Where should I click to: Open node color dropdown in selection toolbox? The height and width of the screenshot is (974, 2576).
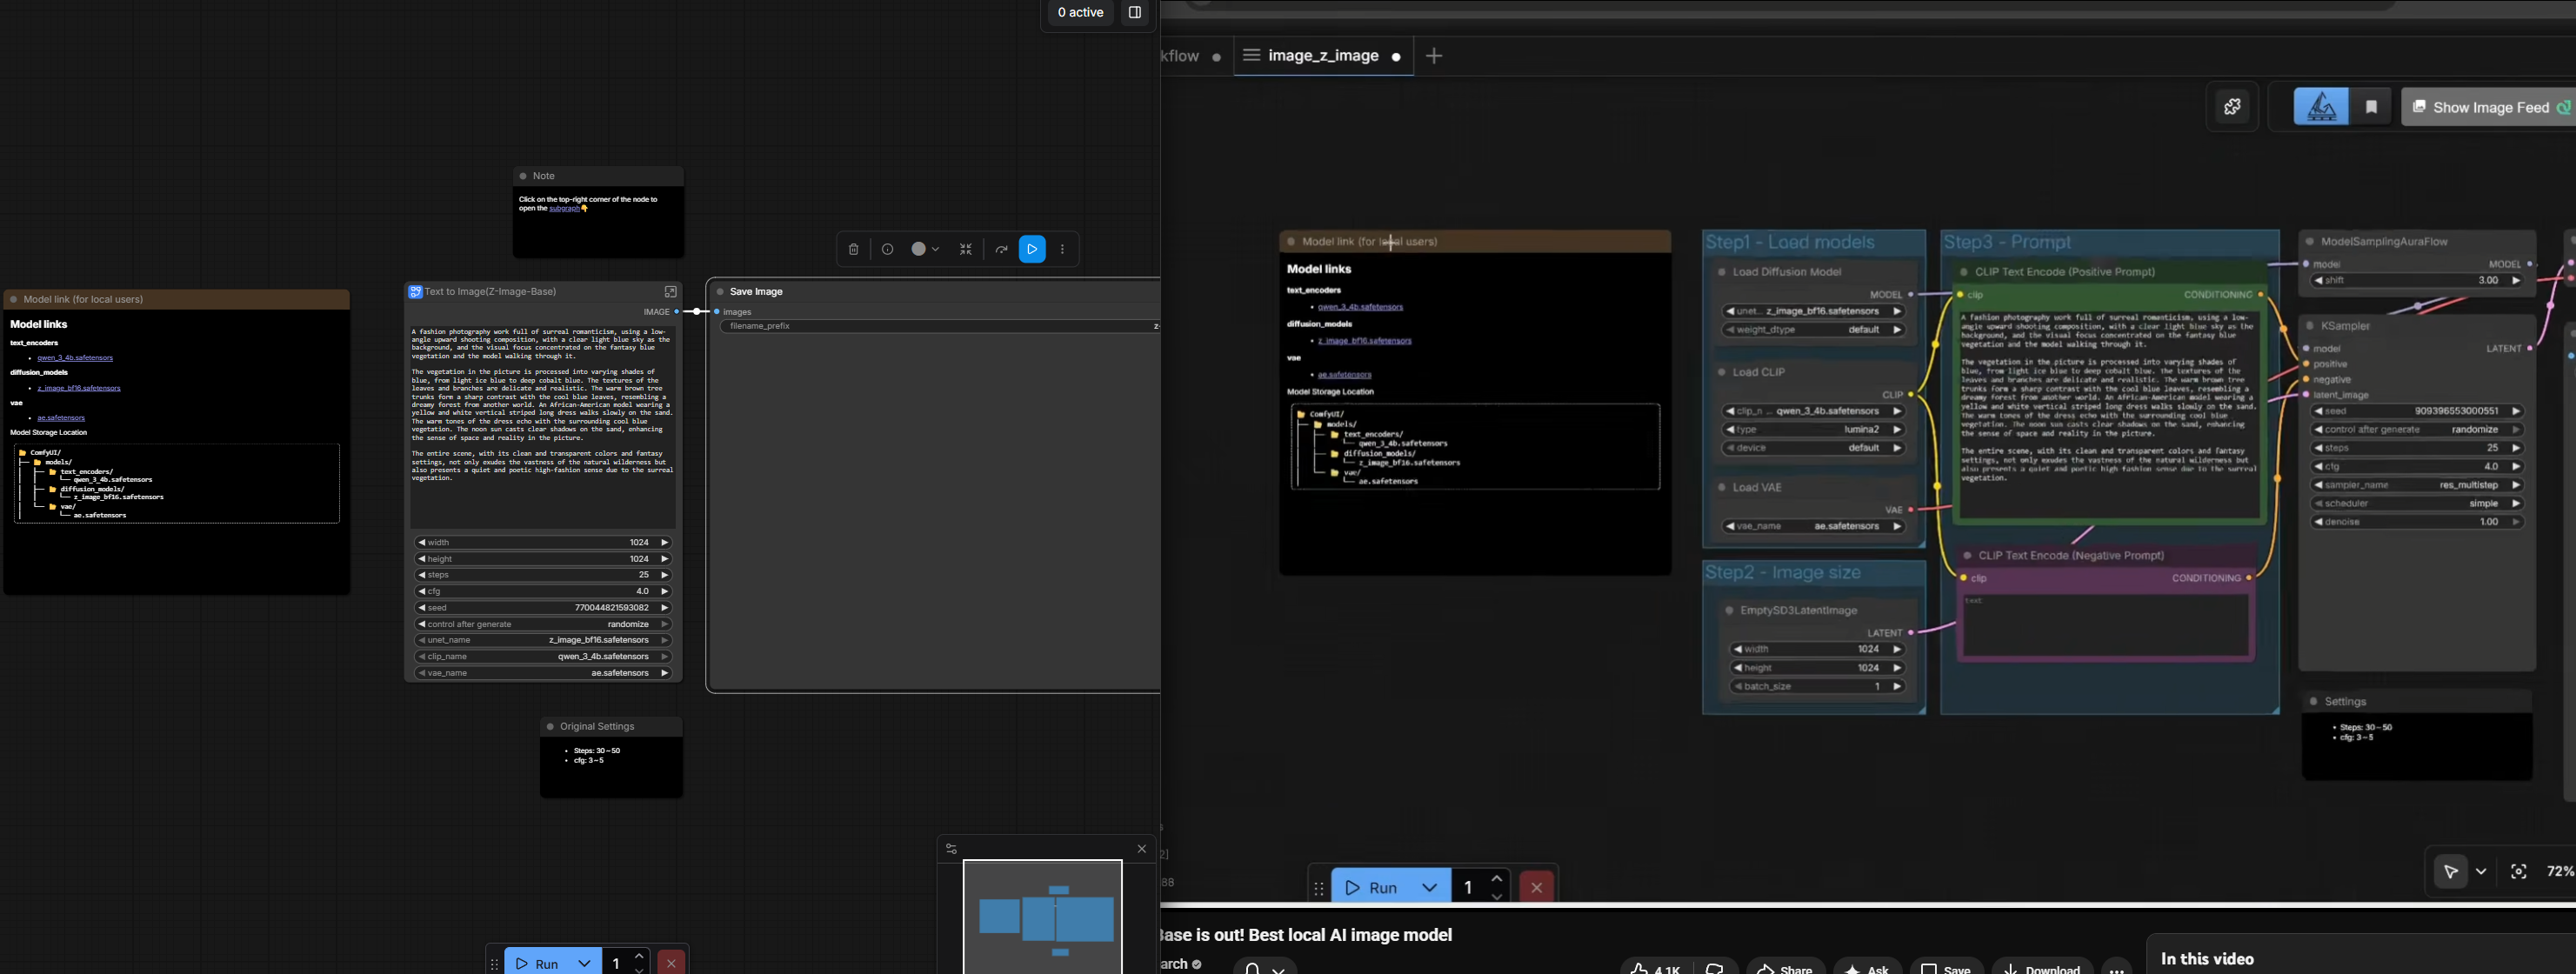pyautogui.click(x=935, y=249)
